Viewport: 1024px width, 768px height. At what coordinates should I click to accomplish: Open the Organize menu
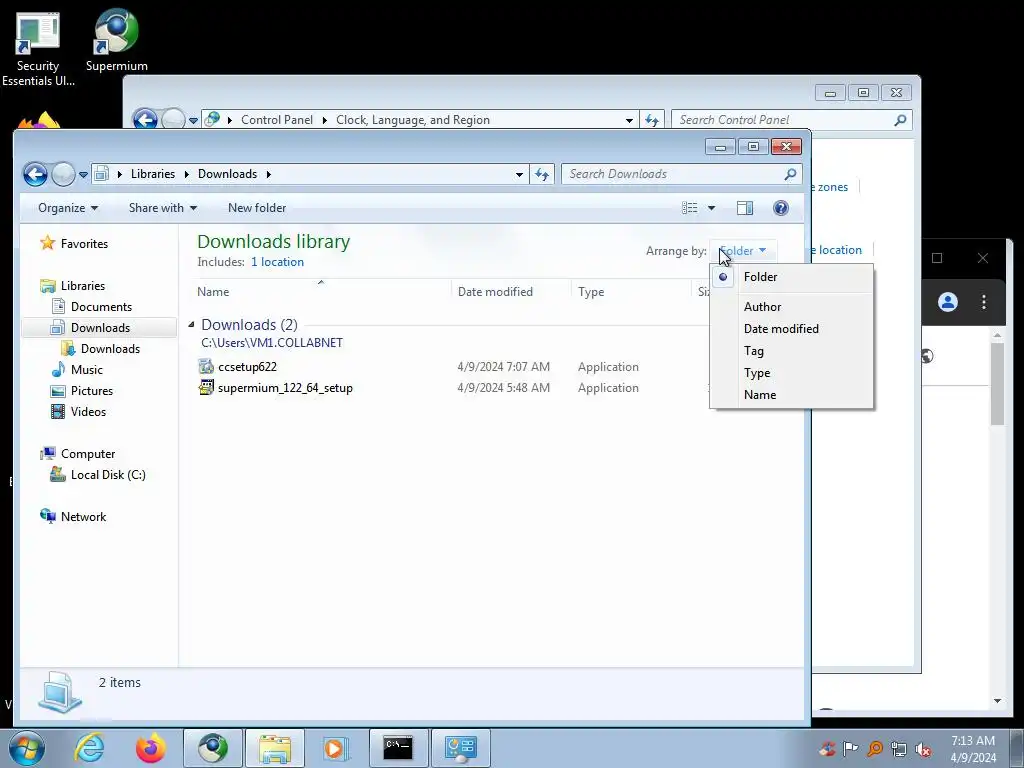(68, 208)
